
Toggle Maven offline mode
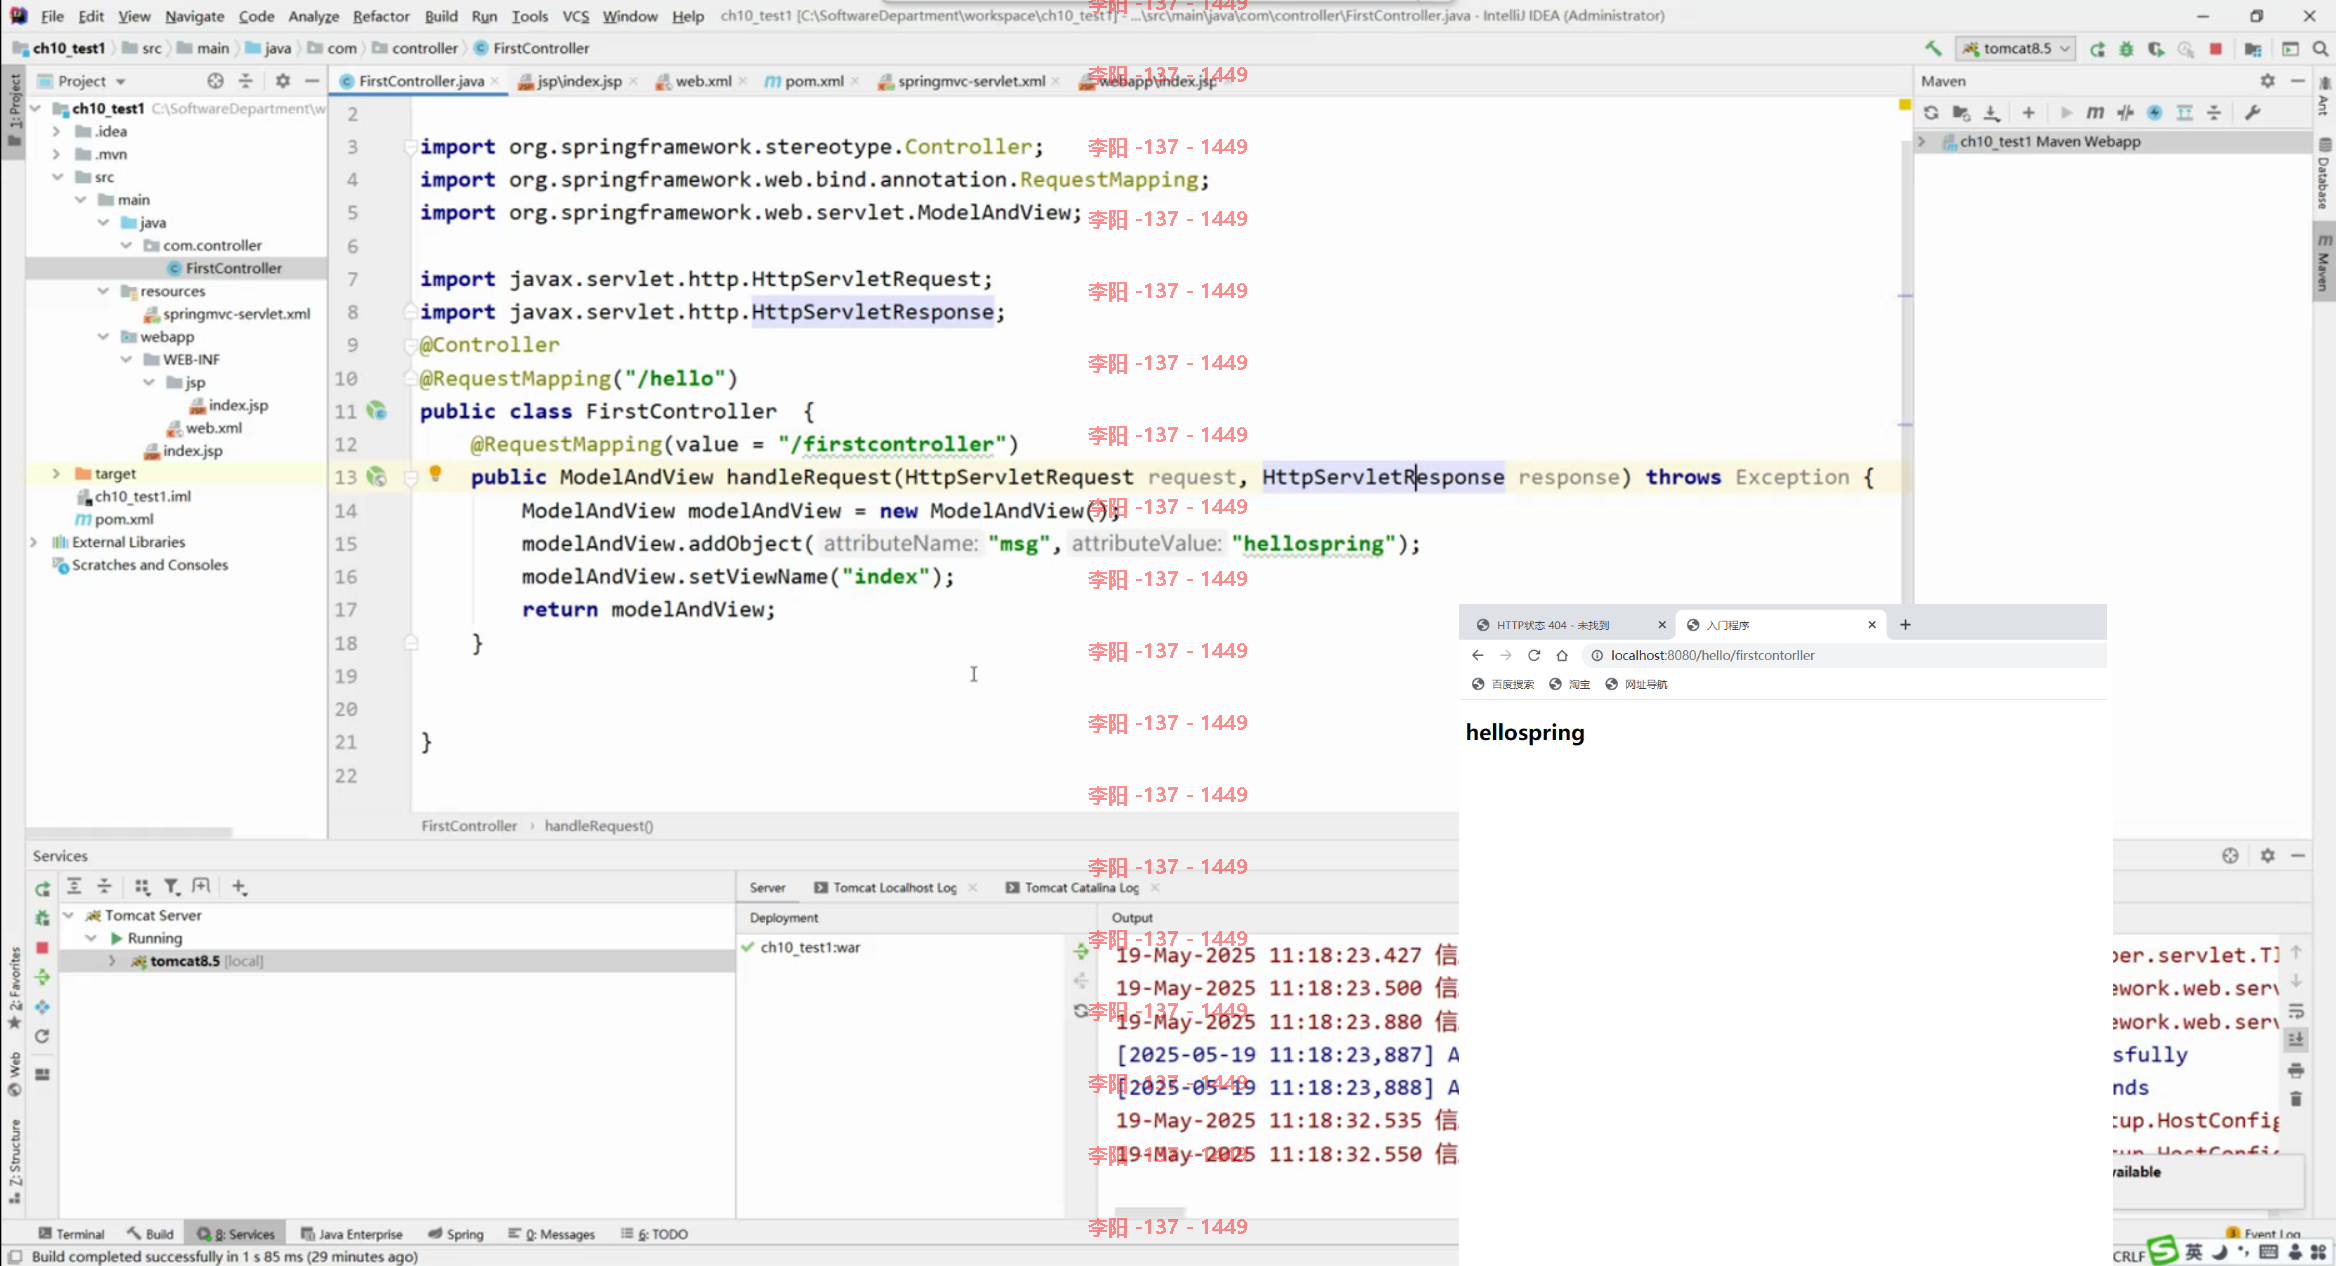[2125, 113]
